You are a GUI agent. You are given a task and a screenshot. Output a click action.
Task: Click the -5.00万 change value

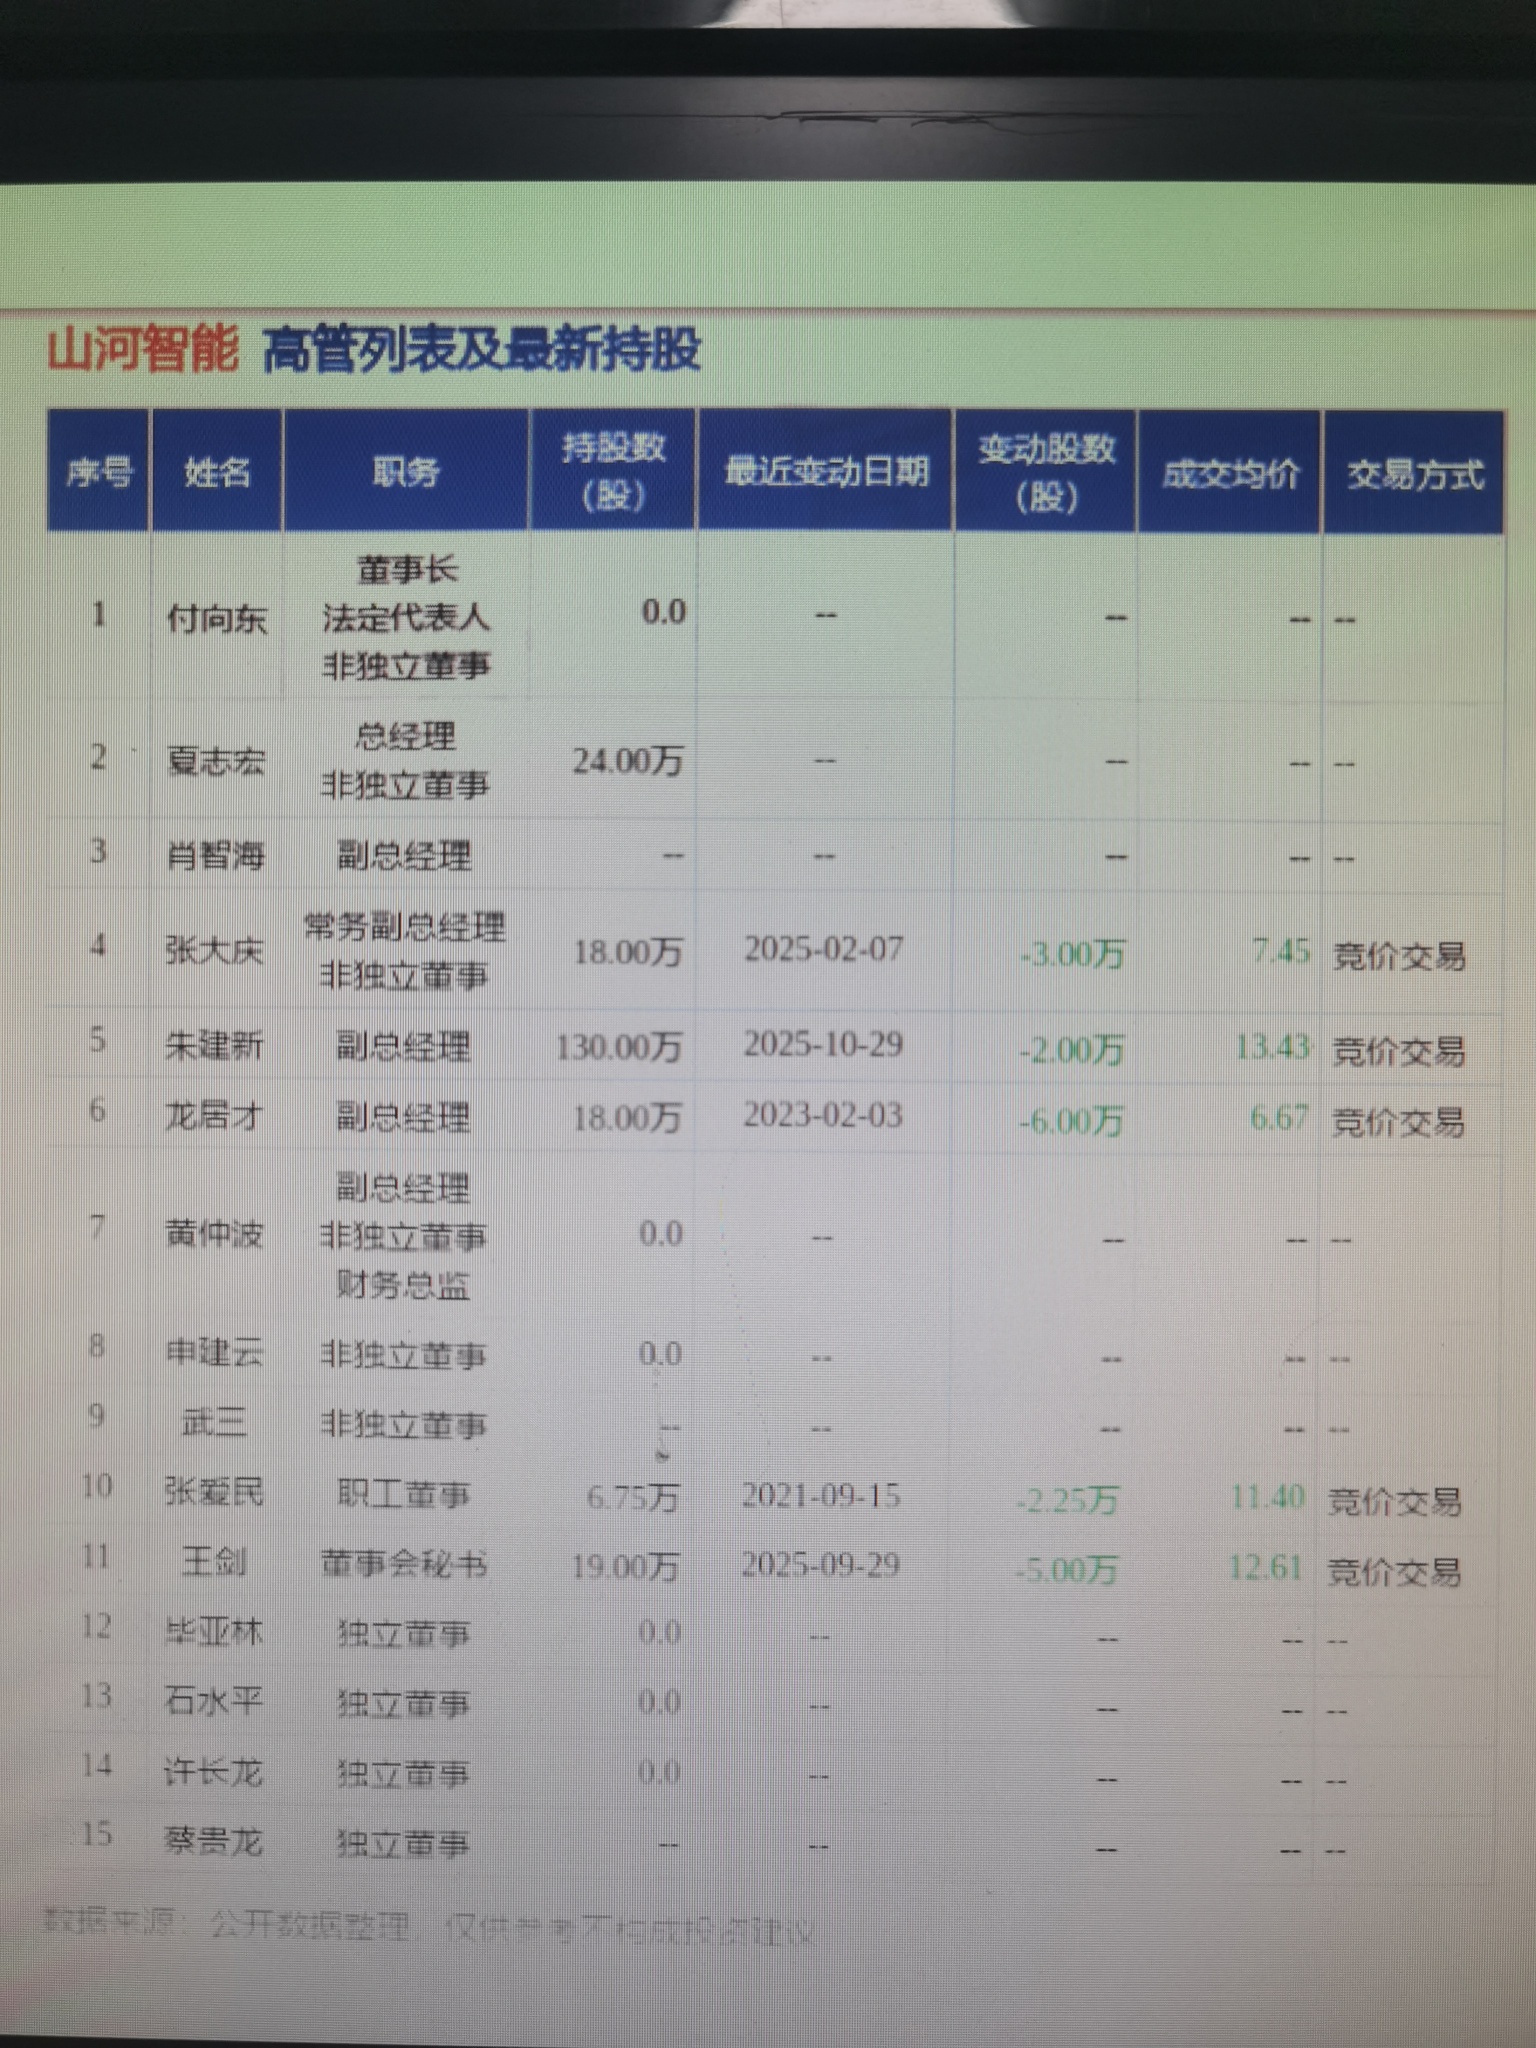[x=1066, y=1570]
